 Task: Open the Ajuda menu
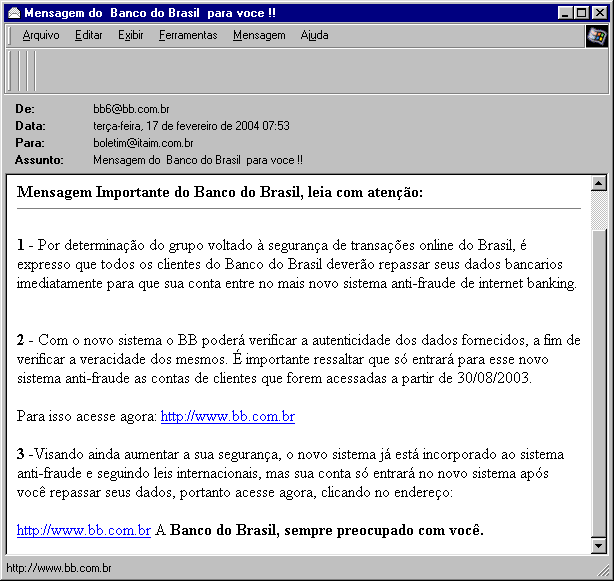(314, 35)
